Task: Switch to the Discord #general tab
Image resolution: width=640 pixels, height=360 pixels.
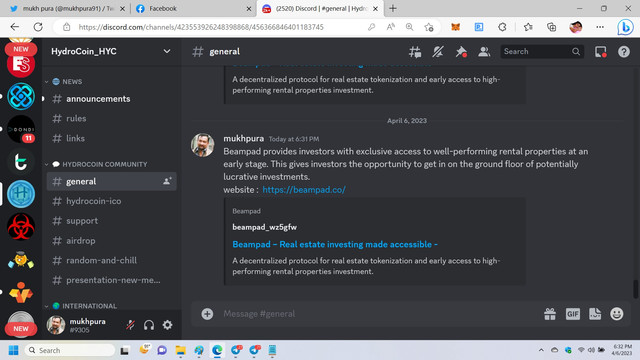Action: tap(320, 9)
